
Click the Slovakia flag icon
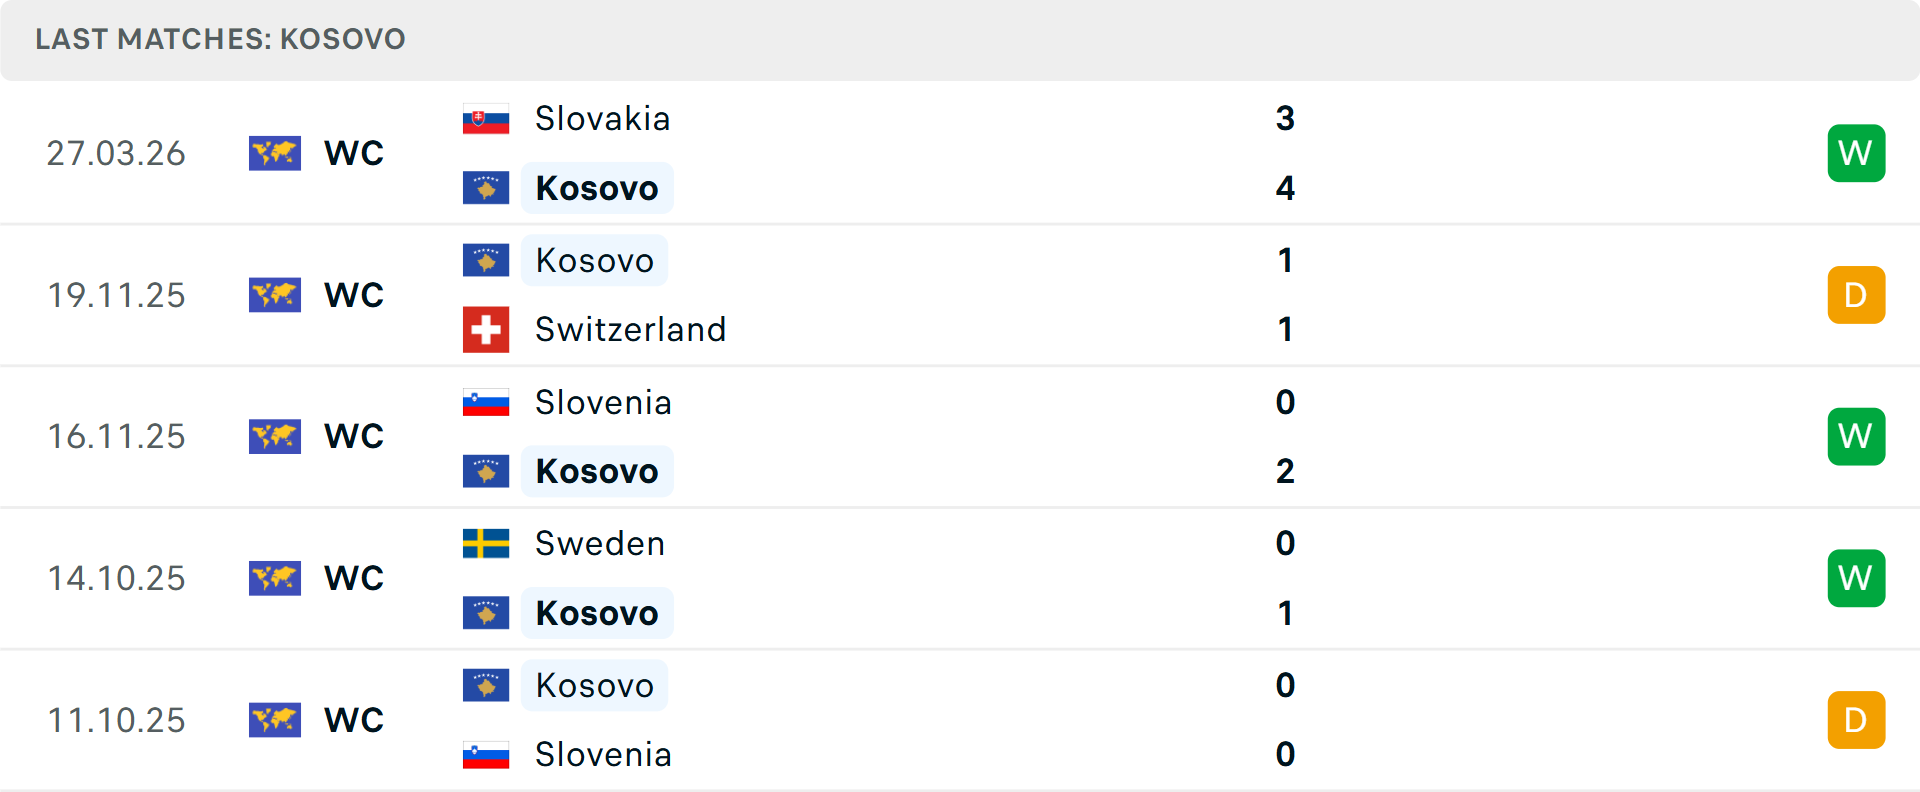486,117
